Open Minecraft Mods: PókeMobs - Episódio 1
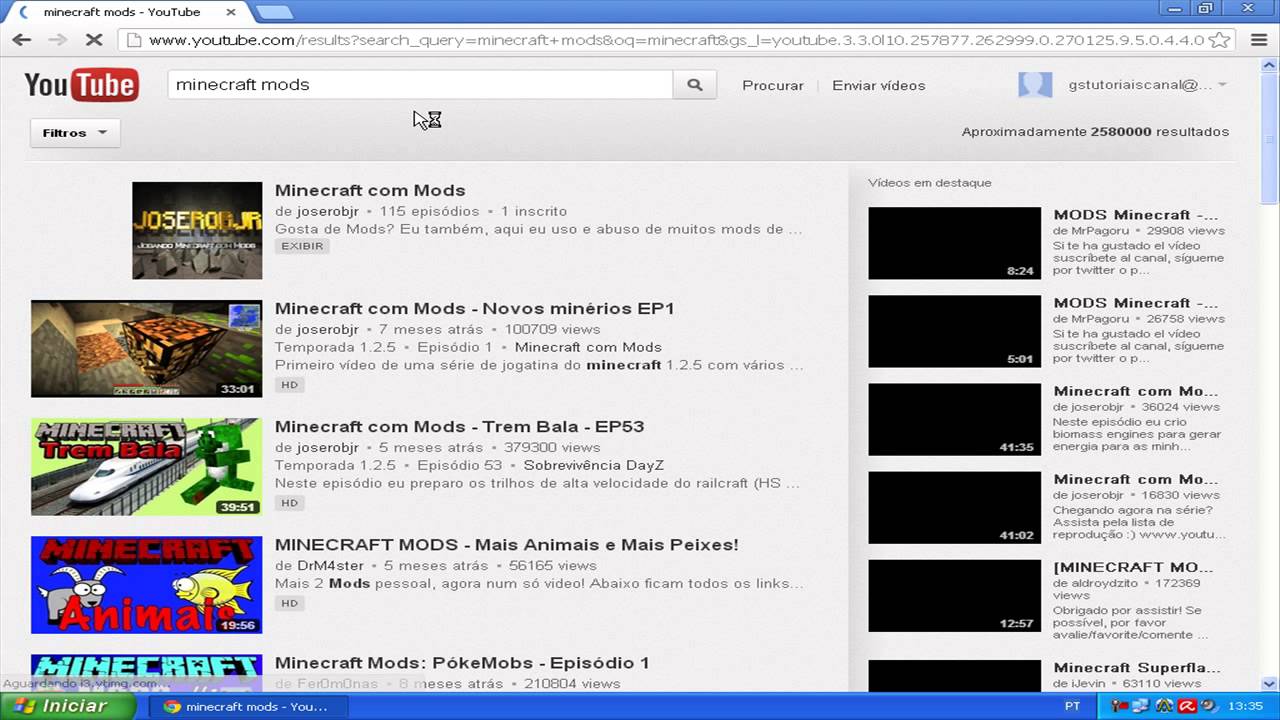 [462, 662]
